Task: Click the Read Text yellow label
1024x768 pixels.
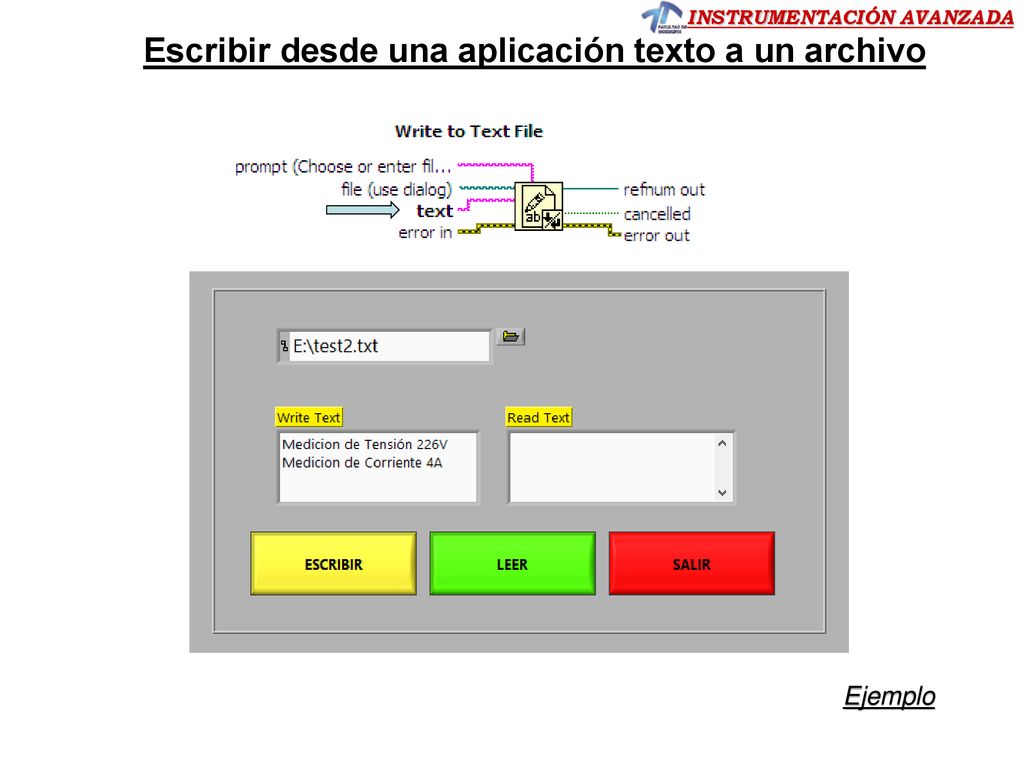Action: [539, 417]
